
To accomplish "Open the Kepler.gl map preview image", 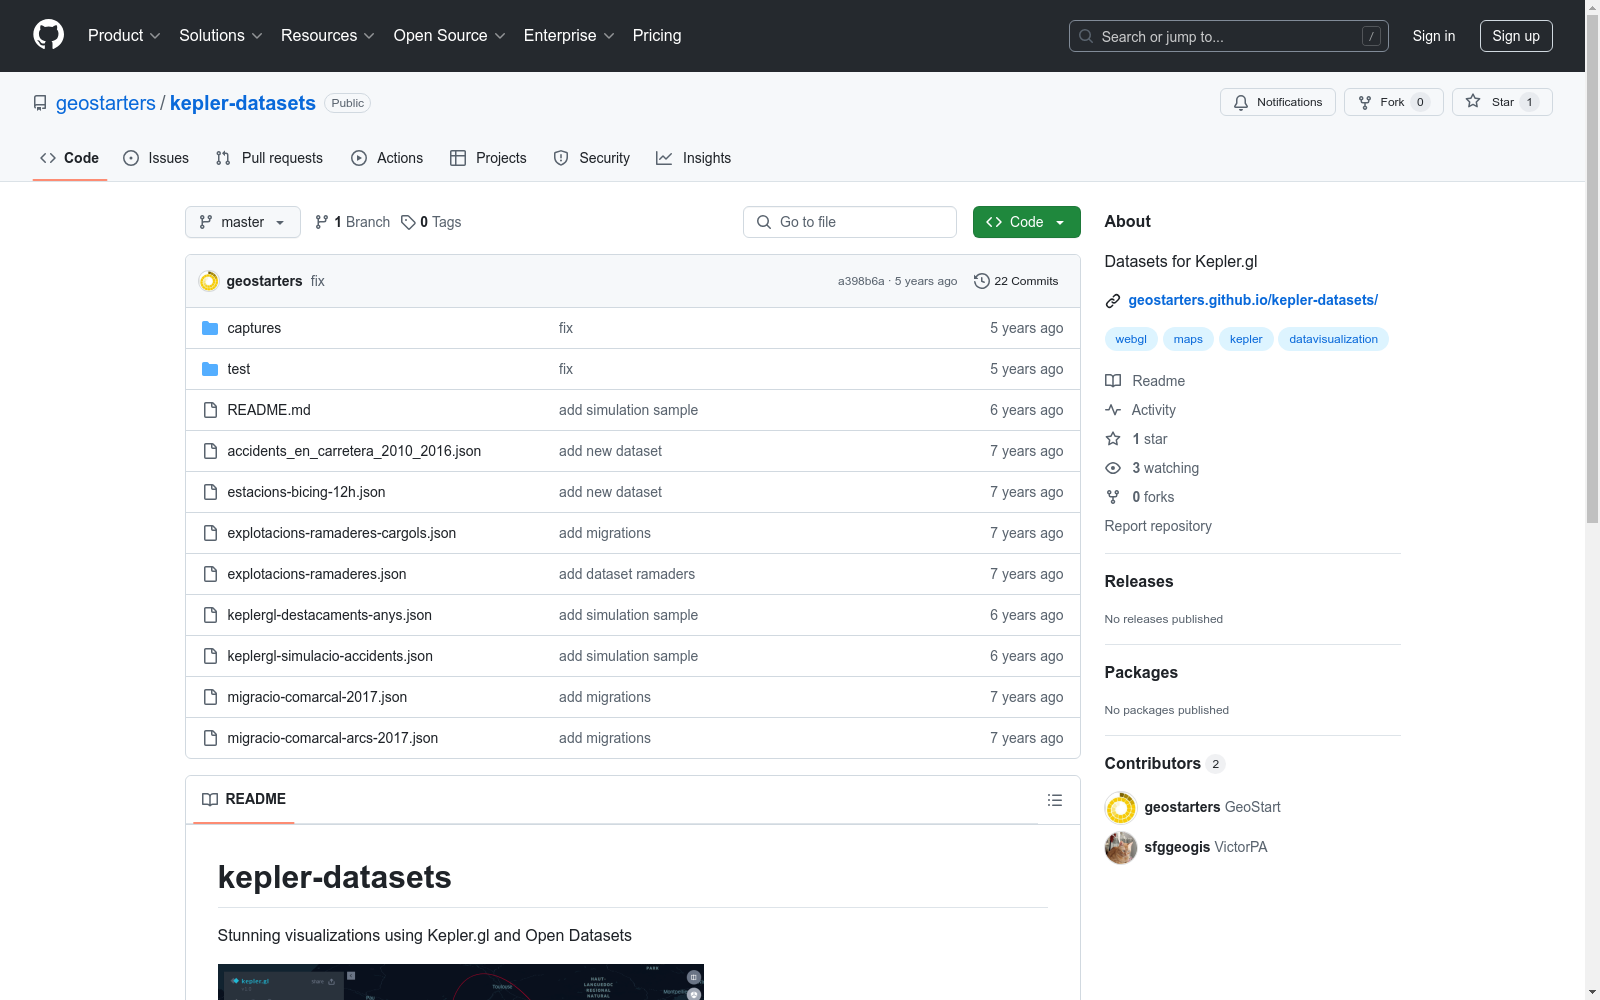I will pyautogui.click(x=461, y=982).
